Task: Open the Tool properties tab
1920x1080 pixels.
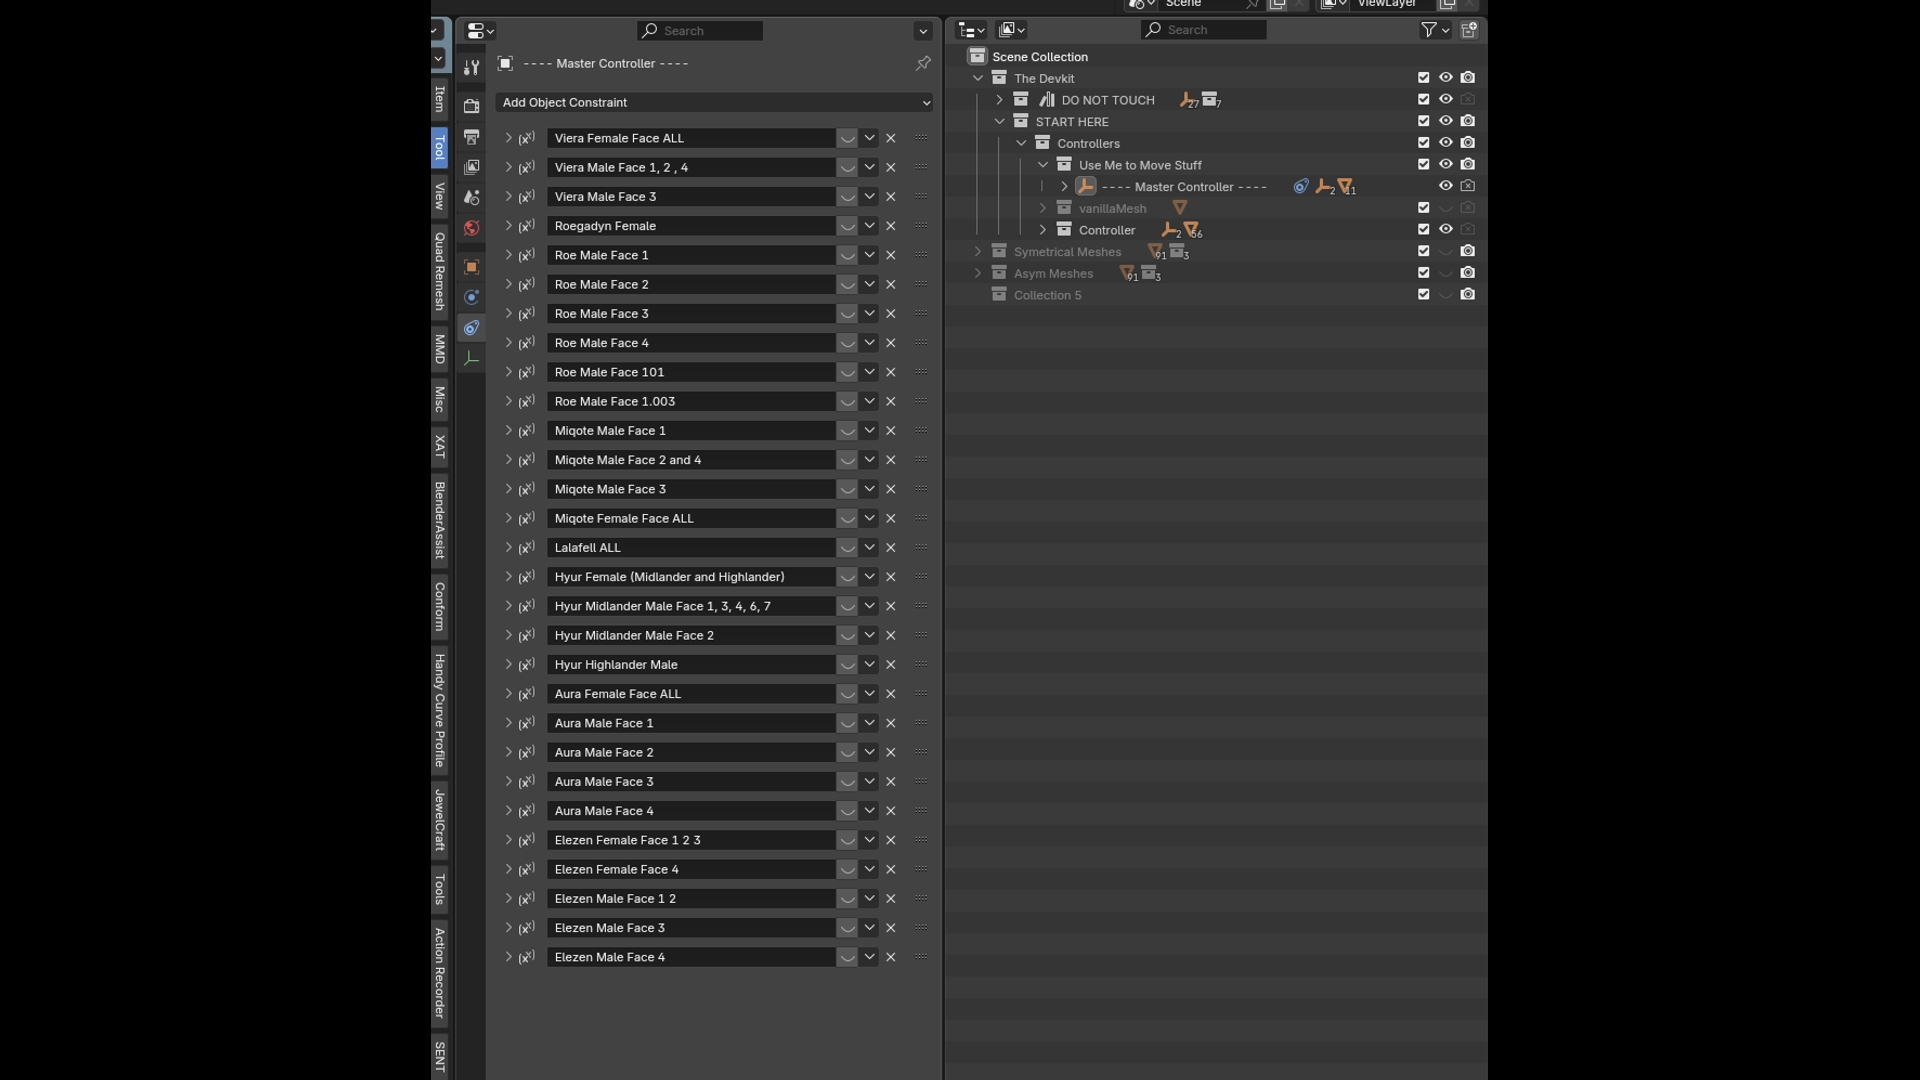Action: click(x=471, y=68)
